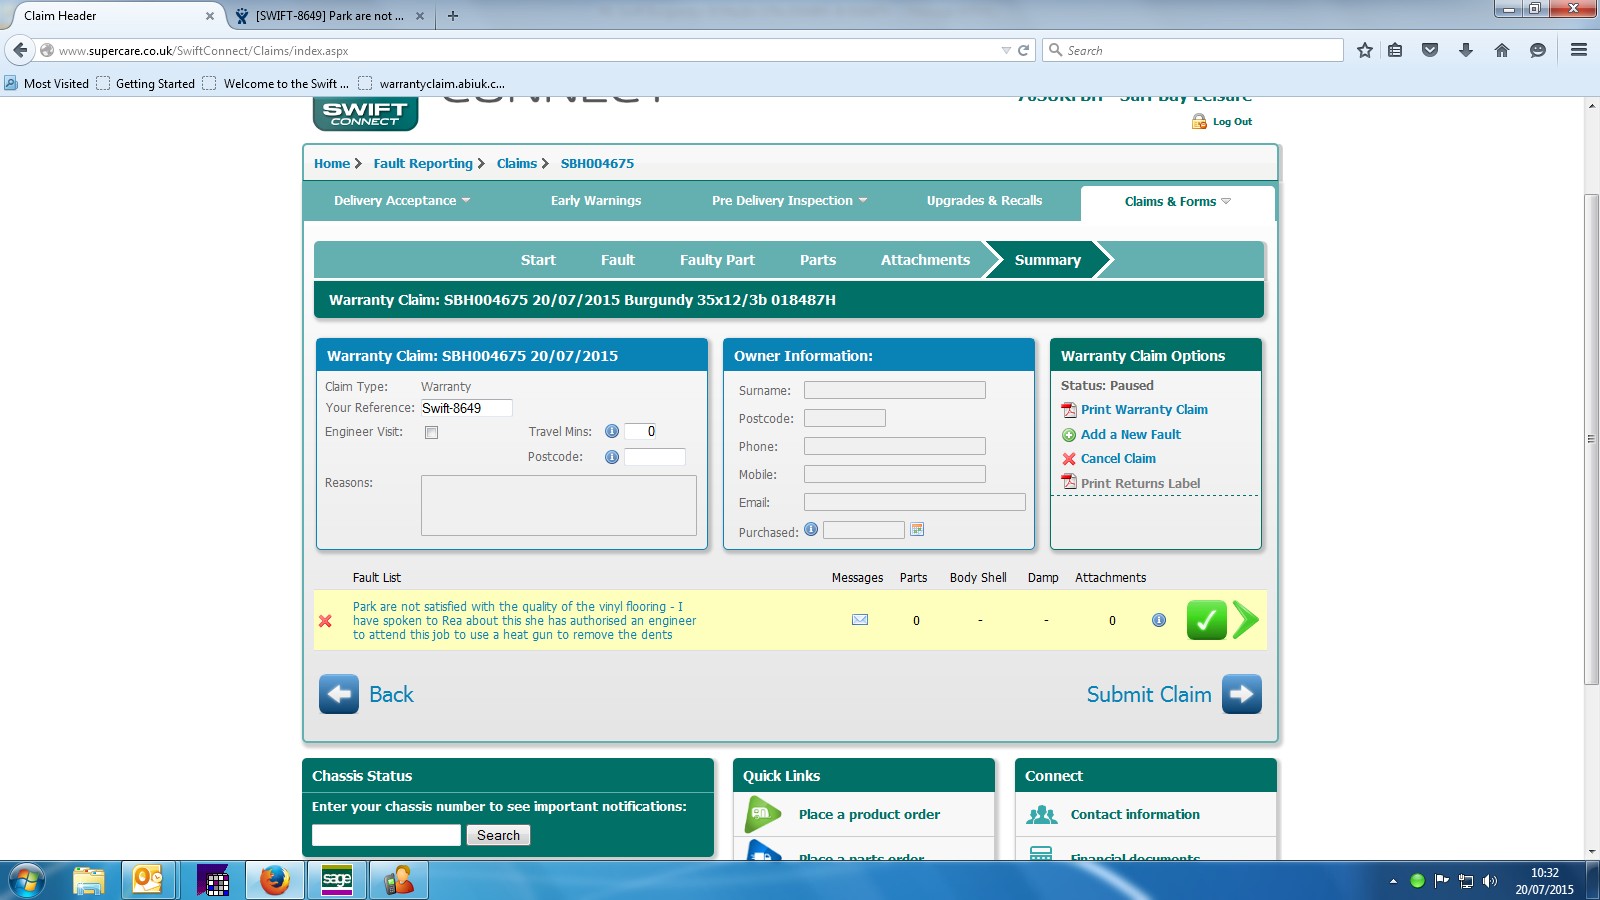Click the page vertical scrollbar
The height and width of the screenshot is (900, 1600).
(1591, 440)
